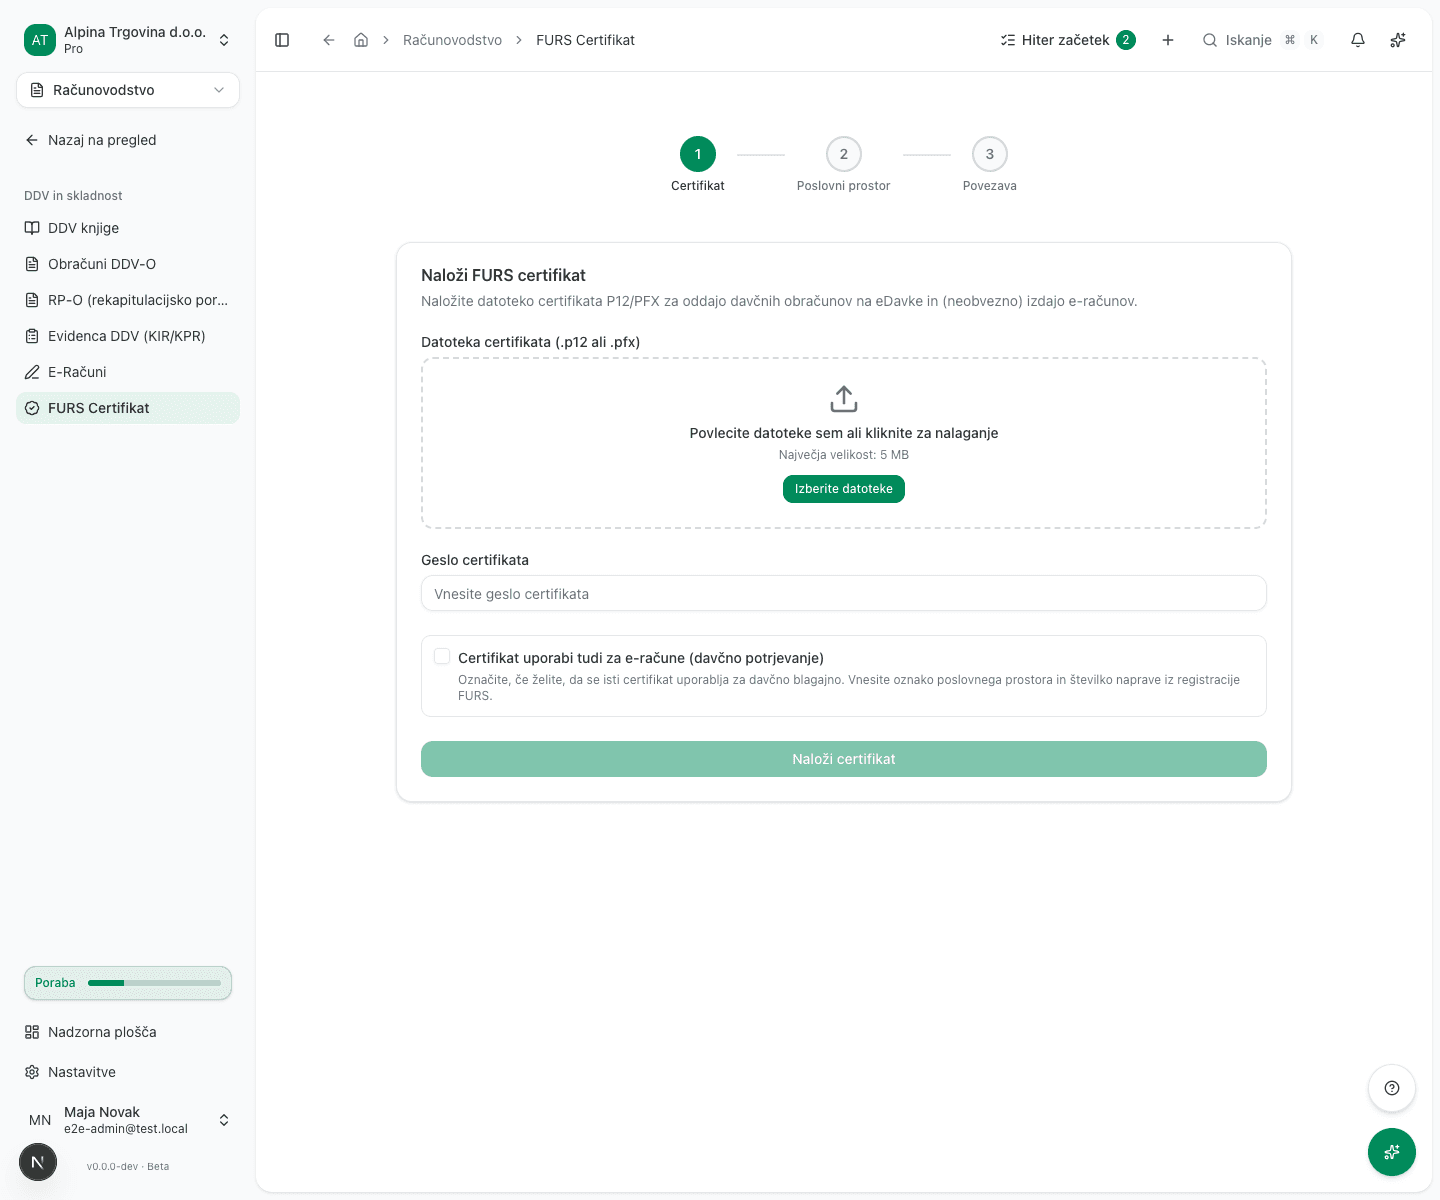Click the plus icon in the top bar
This screenshot has width=1440, height=1200.
point(1167,40)
